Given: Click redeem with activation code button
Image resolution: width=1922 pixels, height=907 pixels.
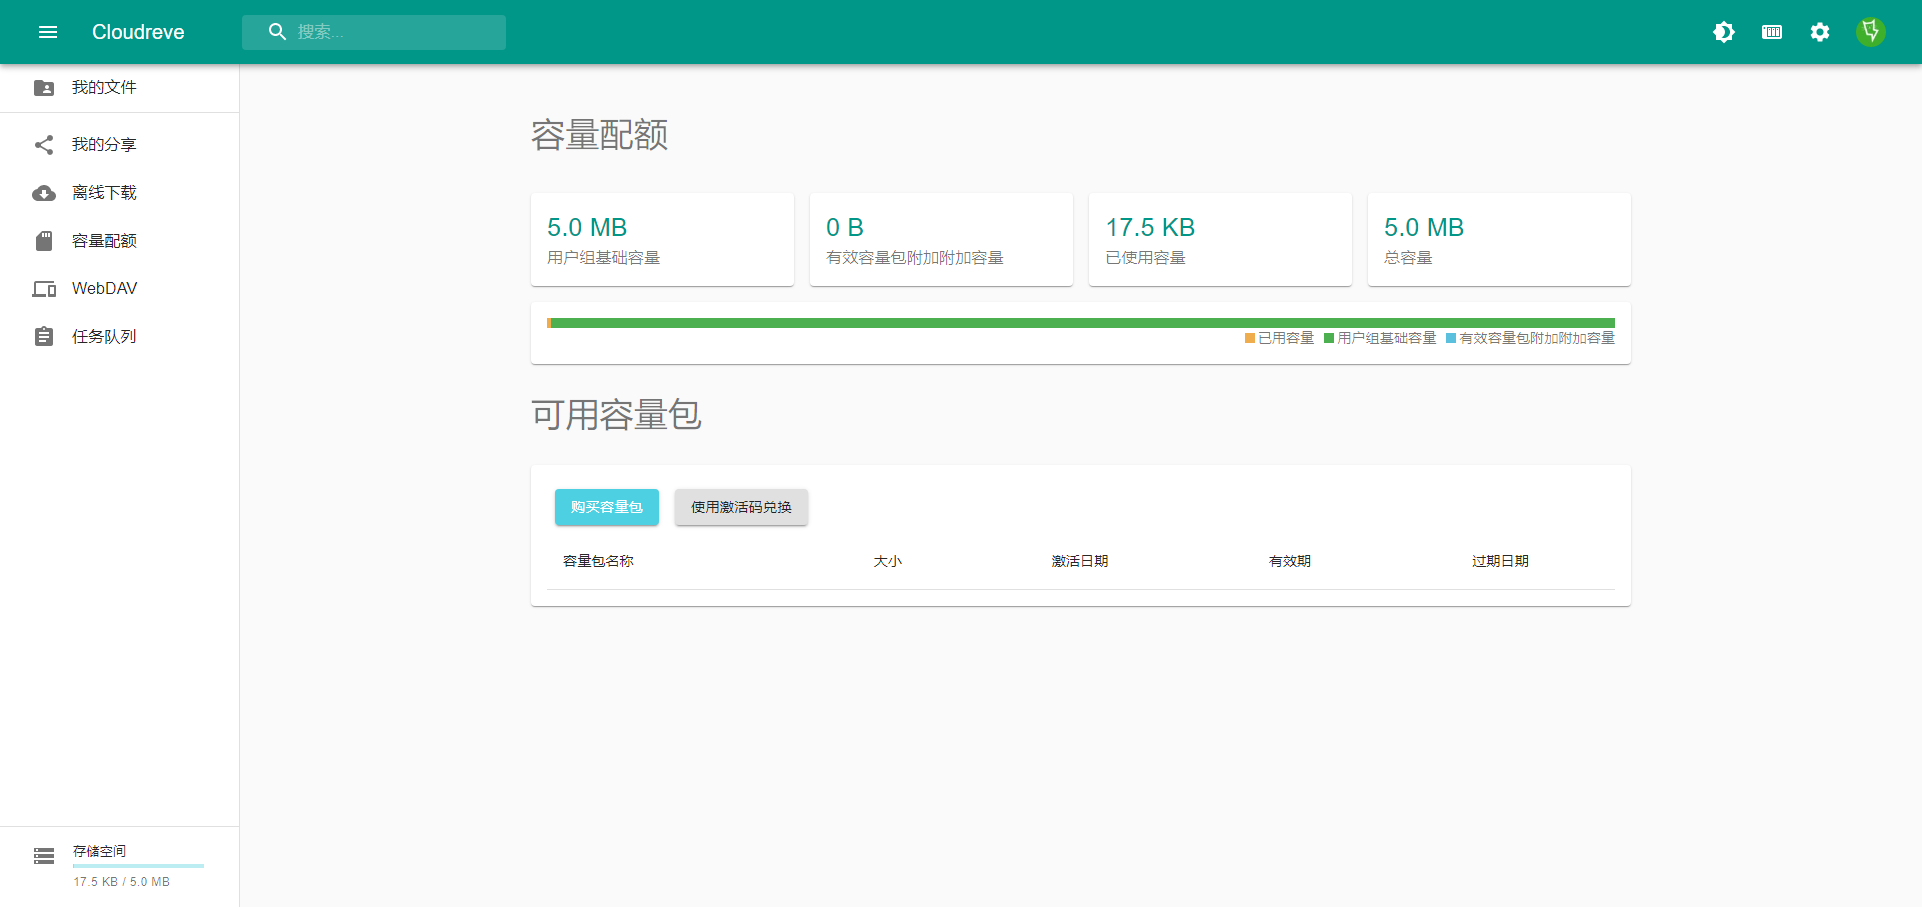Looking at the screenshot, I should [741, 507].
